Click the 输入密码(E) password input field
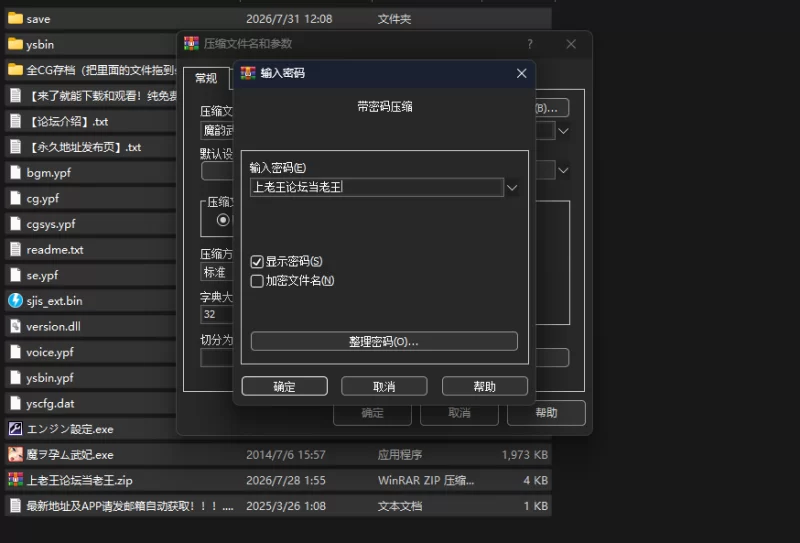800x543 pixels. point(377,187)
